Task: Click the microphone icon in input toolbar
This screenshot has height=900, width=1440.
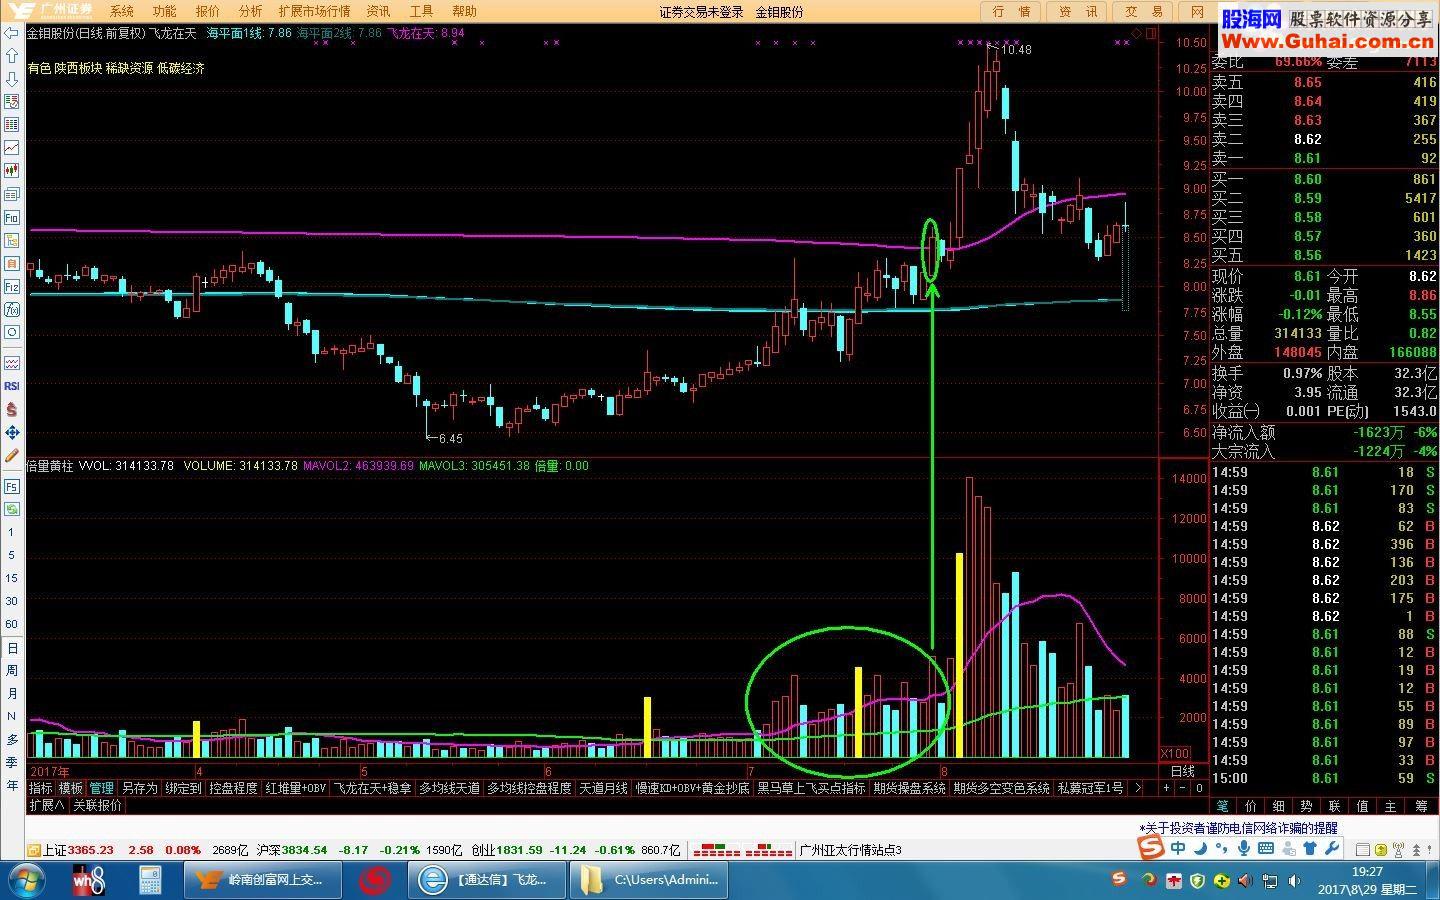Action: (x=1243, y=848)
